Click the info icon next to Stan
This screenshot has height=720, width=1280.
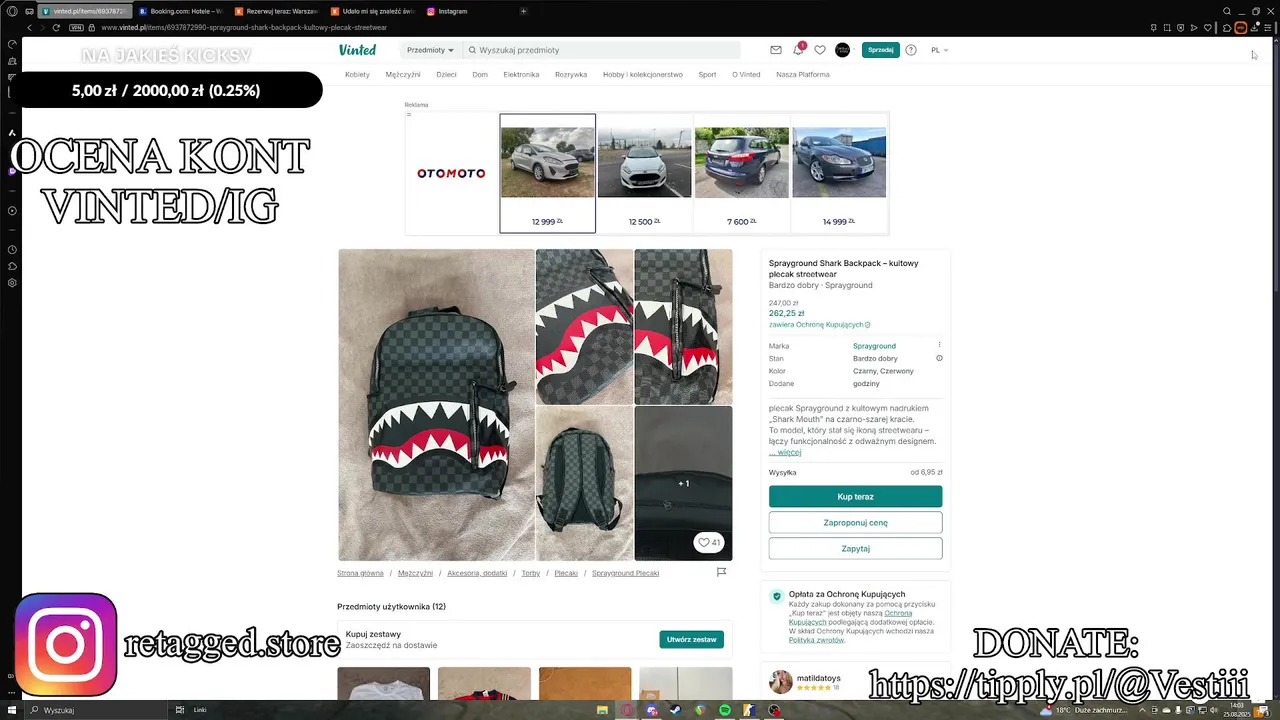939,358
